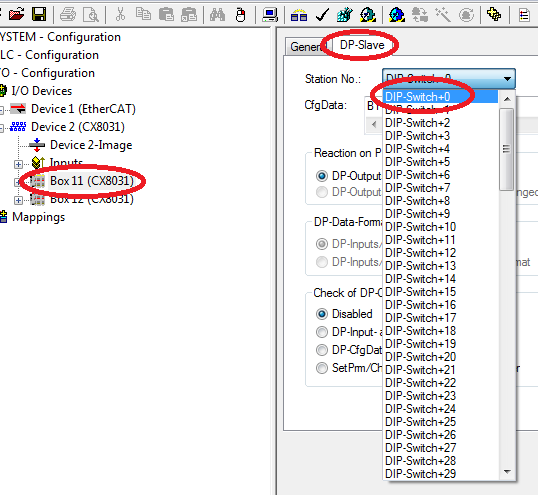Screen dimensions: 538x495
Task: Select Box 11 (CX8031) in the tree
Action: [92, 181]
